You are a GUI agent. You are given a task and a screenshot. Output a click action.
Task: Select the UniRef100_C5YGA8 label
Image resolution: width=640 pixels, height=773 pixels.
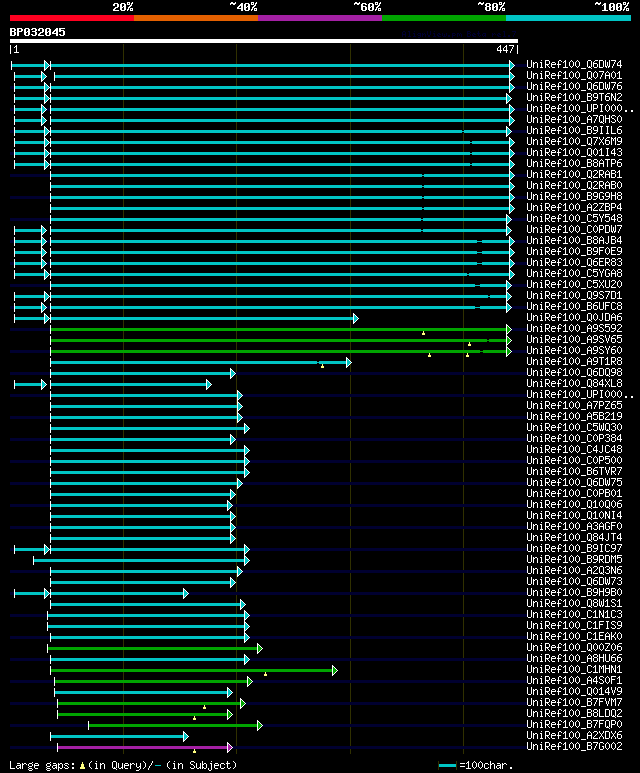(574, 273)
